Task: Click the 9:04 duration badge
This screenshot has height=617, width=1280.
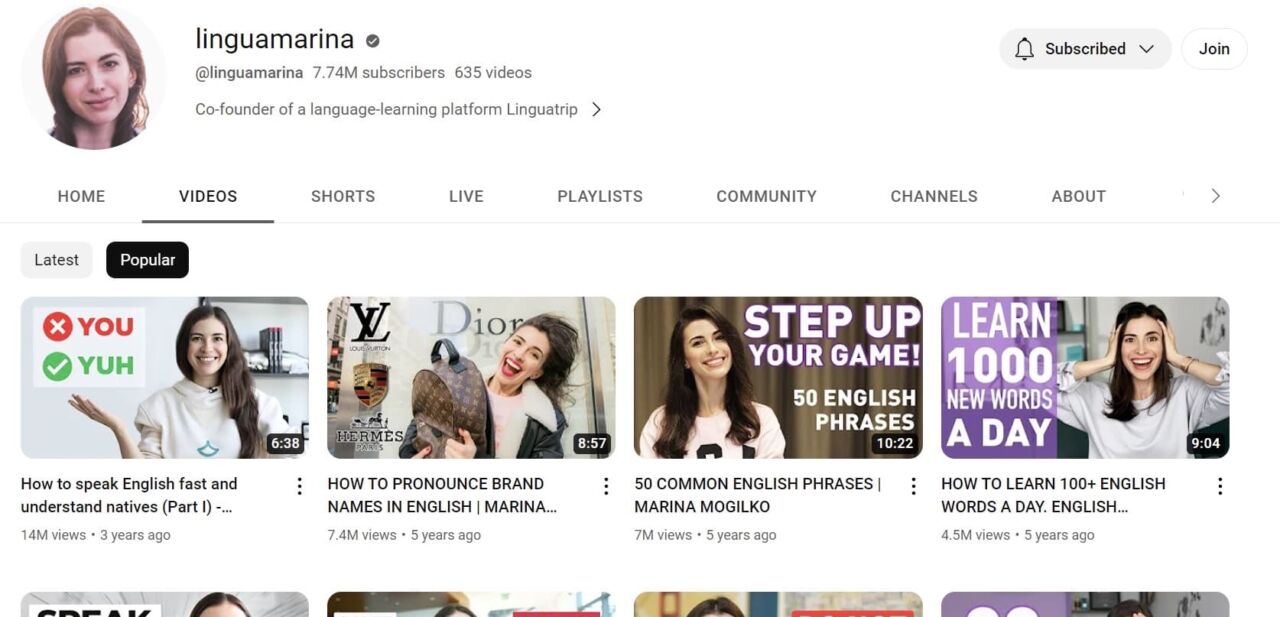Action: click(1206, 443)
